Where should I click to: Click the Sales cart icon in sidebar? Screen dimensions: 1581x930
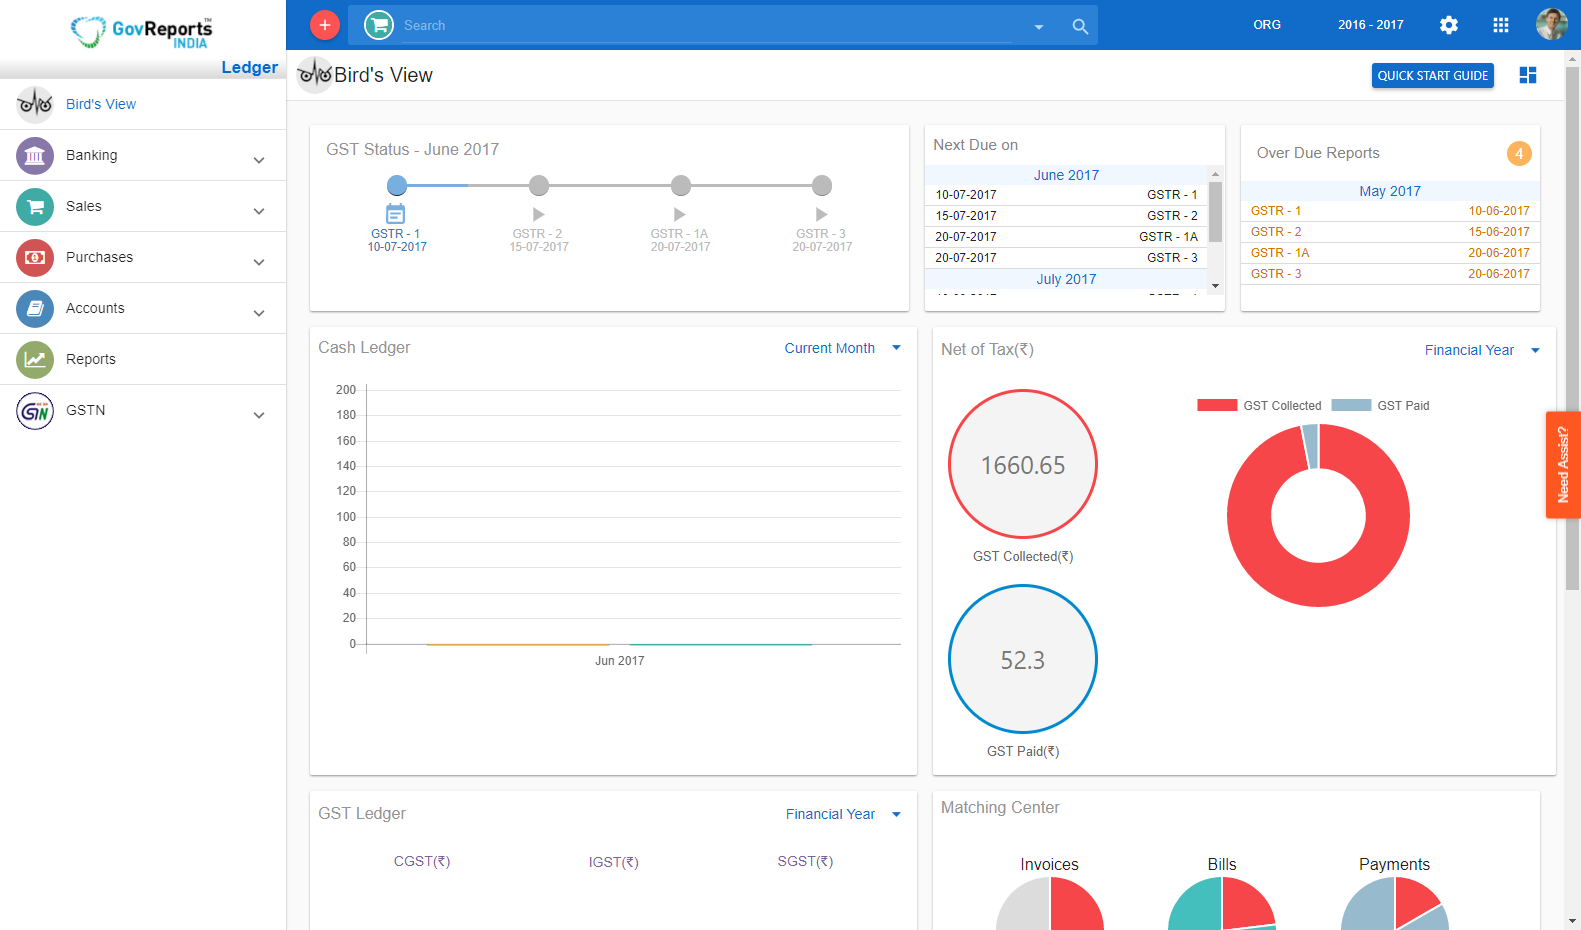click(35, 207)
